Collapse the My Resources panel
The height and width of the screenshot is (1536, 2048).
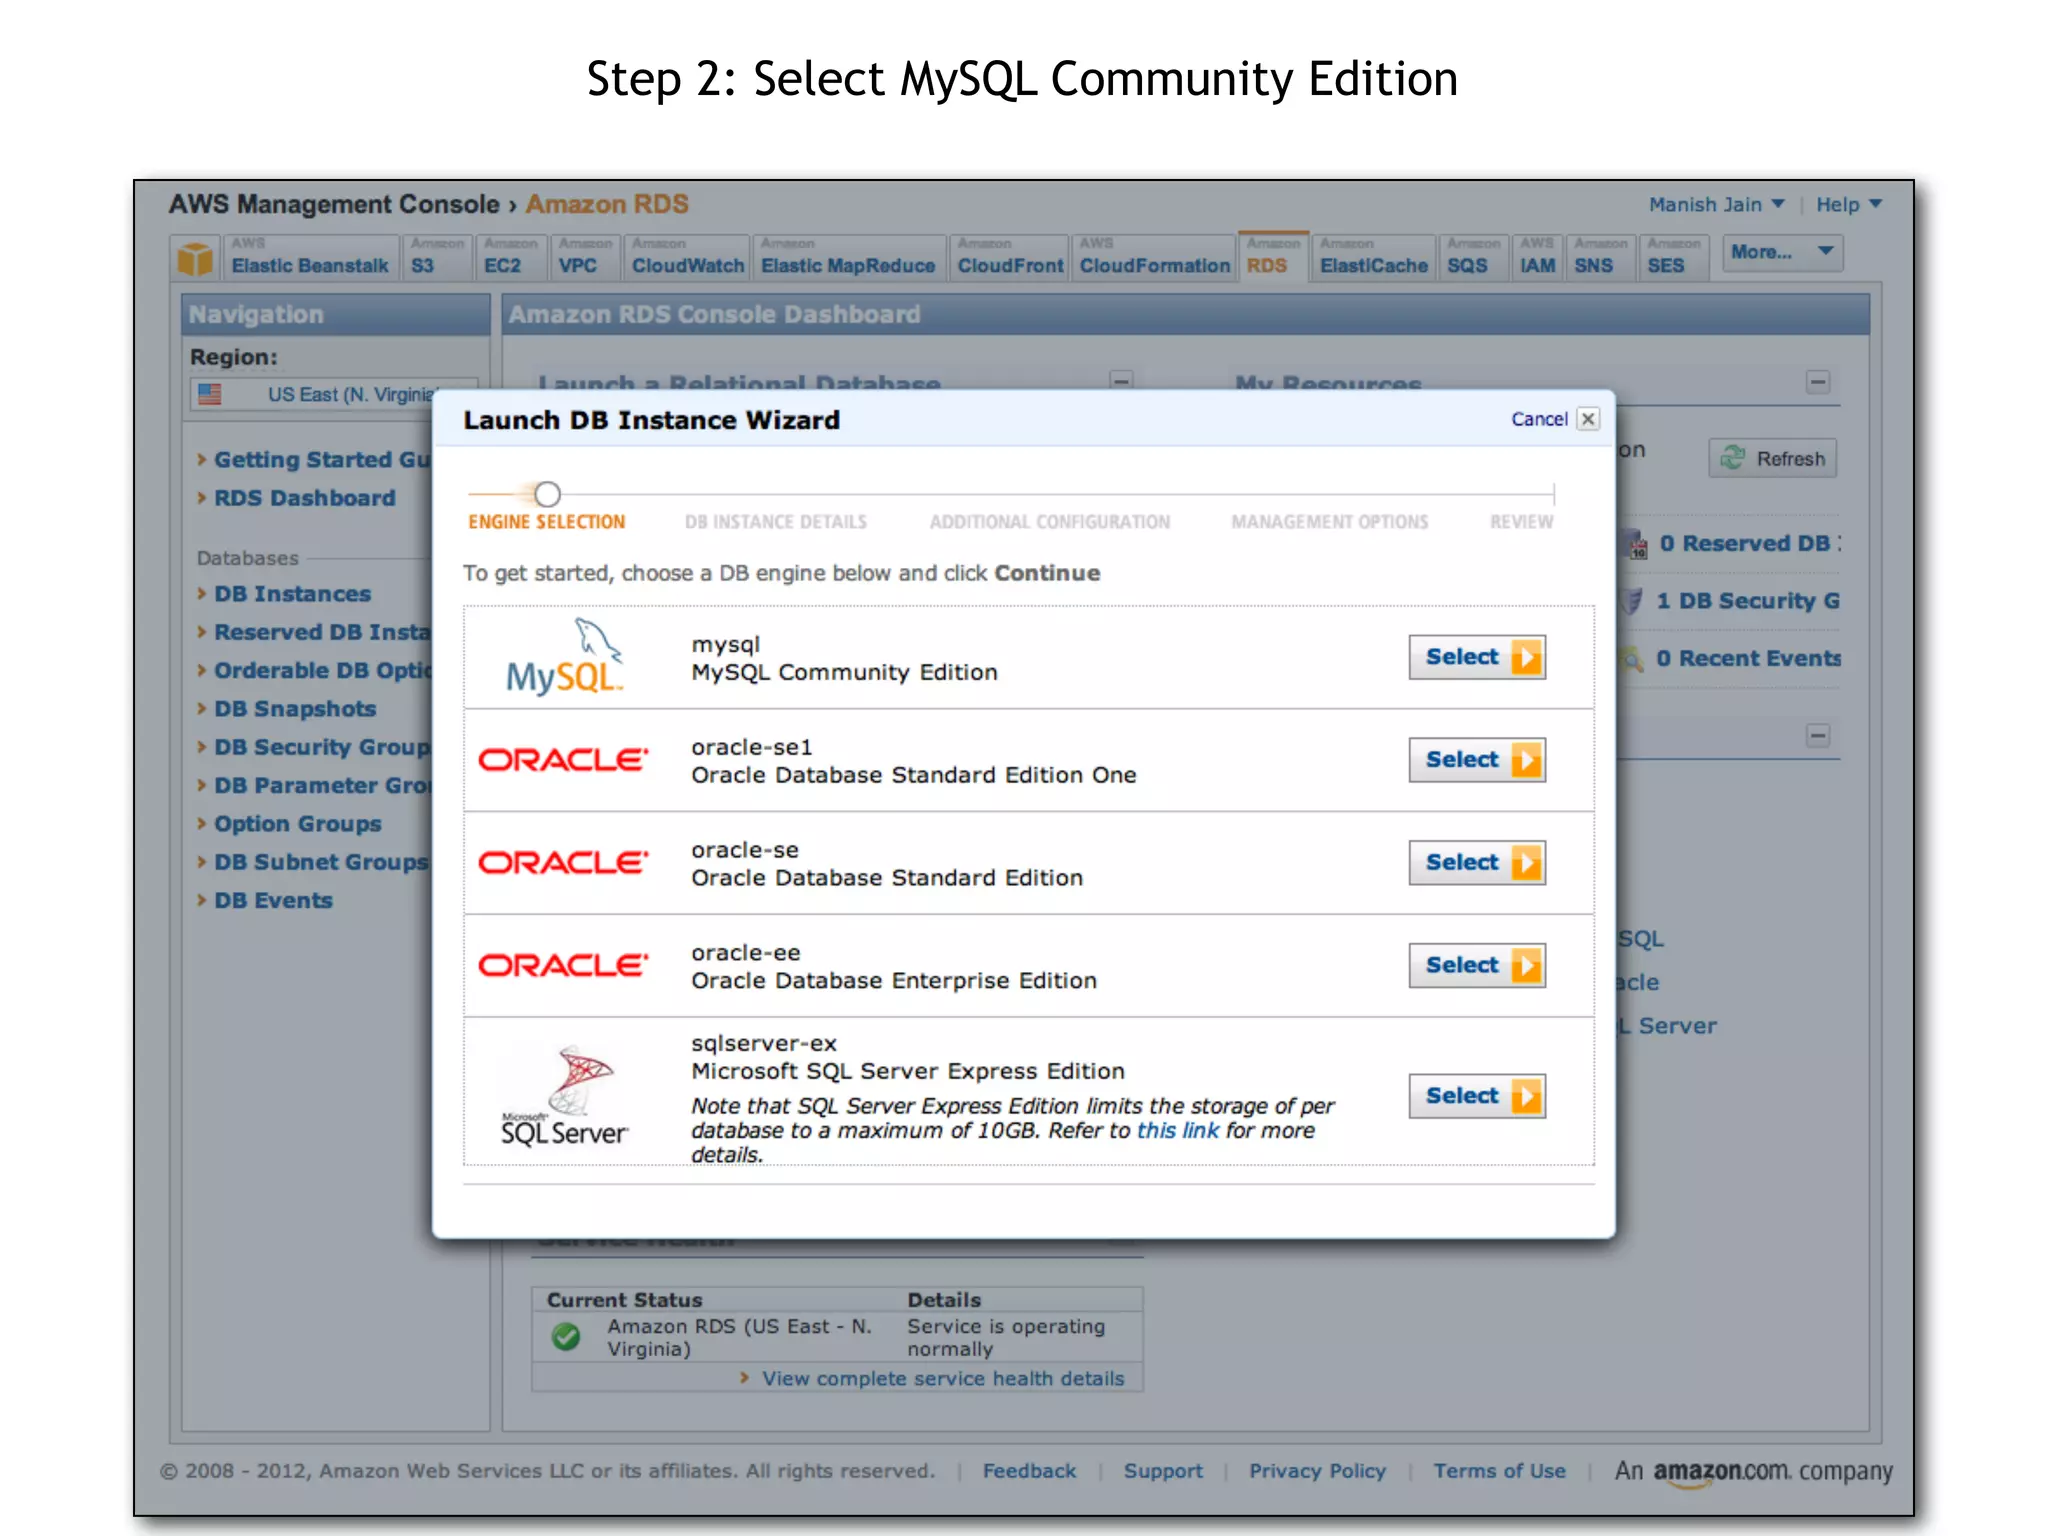coord(1818,382)
